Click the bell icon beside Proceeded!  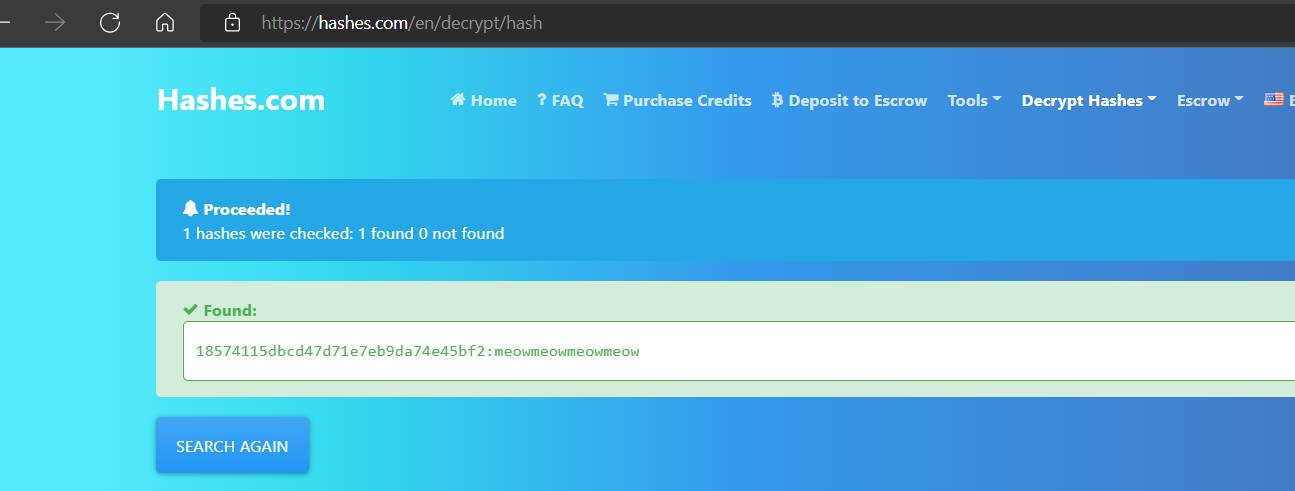click(x=191, y=209)
